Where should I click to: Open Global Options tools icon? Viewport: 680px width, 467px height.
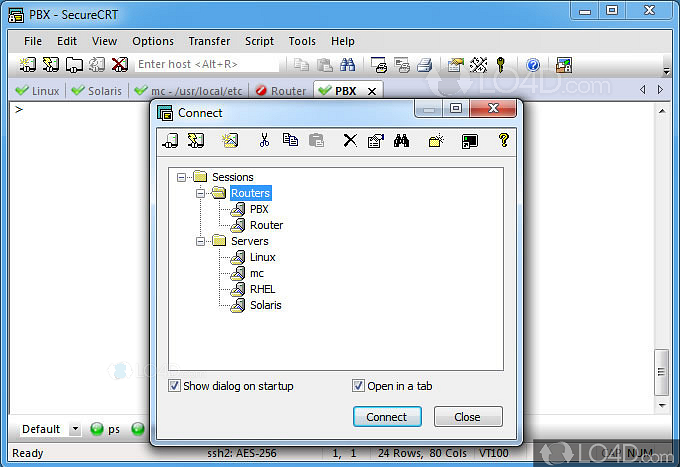click(478, 65)
